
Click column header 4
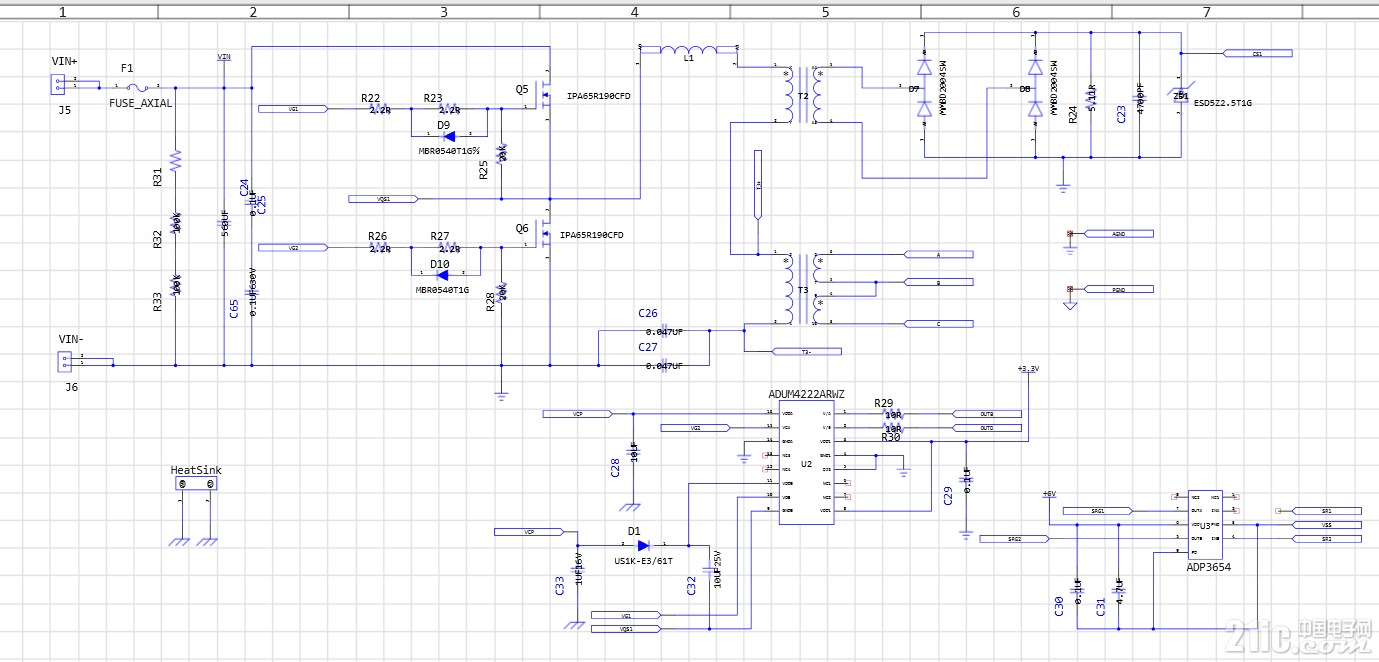635,12
